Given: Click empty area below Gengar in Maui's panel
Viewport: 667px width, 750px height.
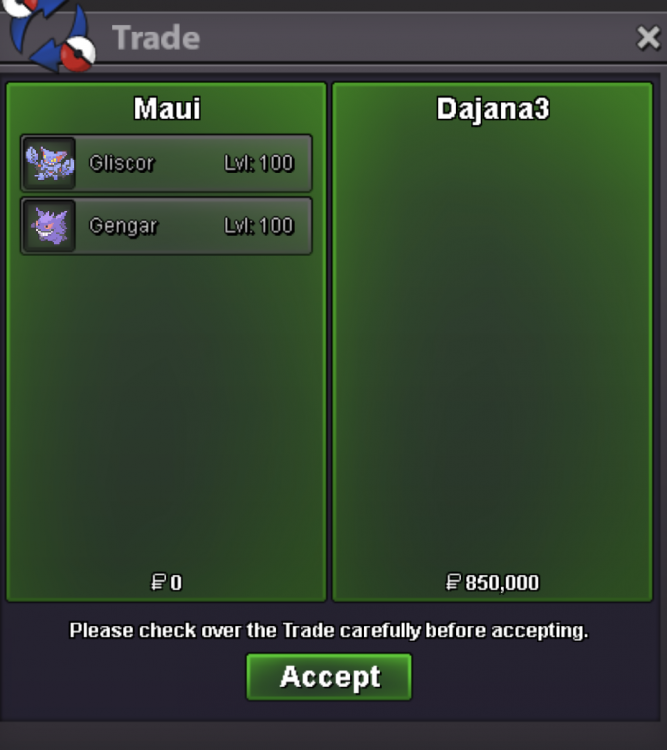Looking at the screenshot, I should [167, 411].
